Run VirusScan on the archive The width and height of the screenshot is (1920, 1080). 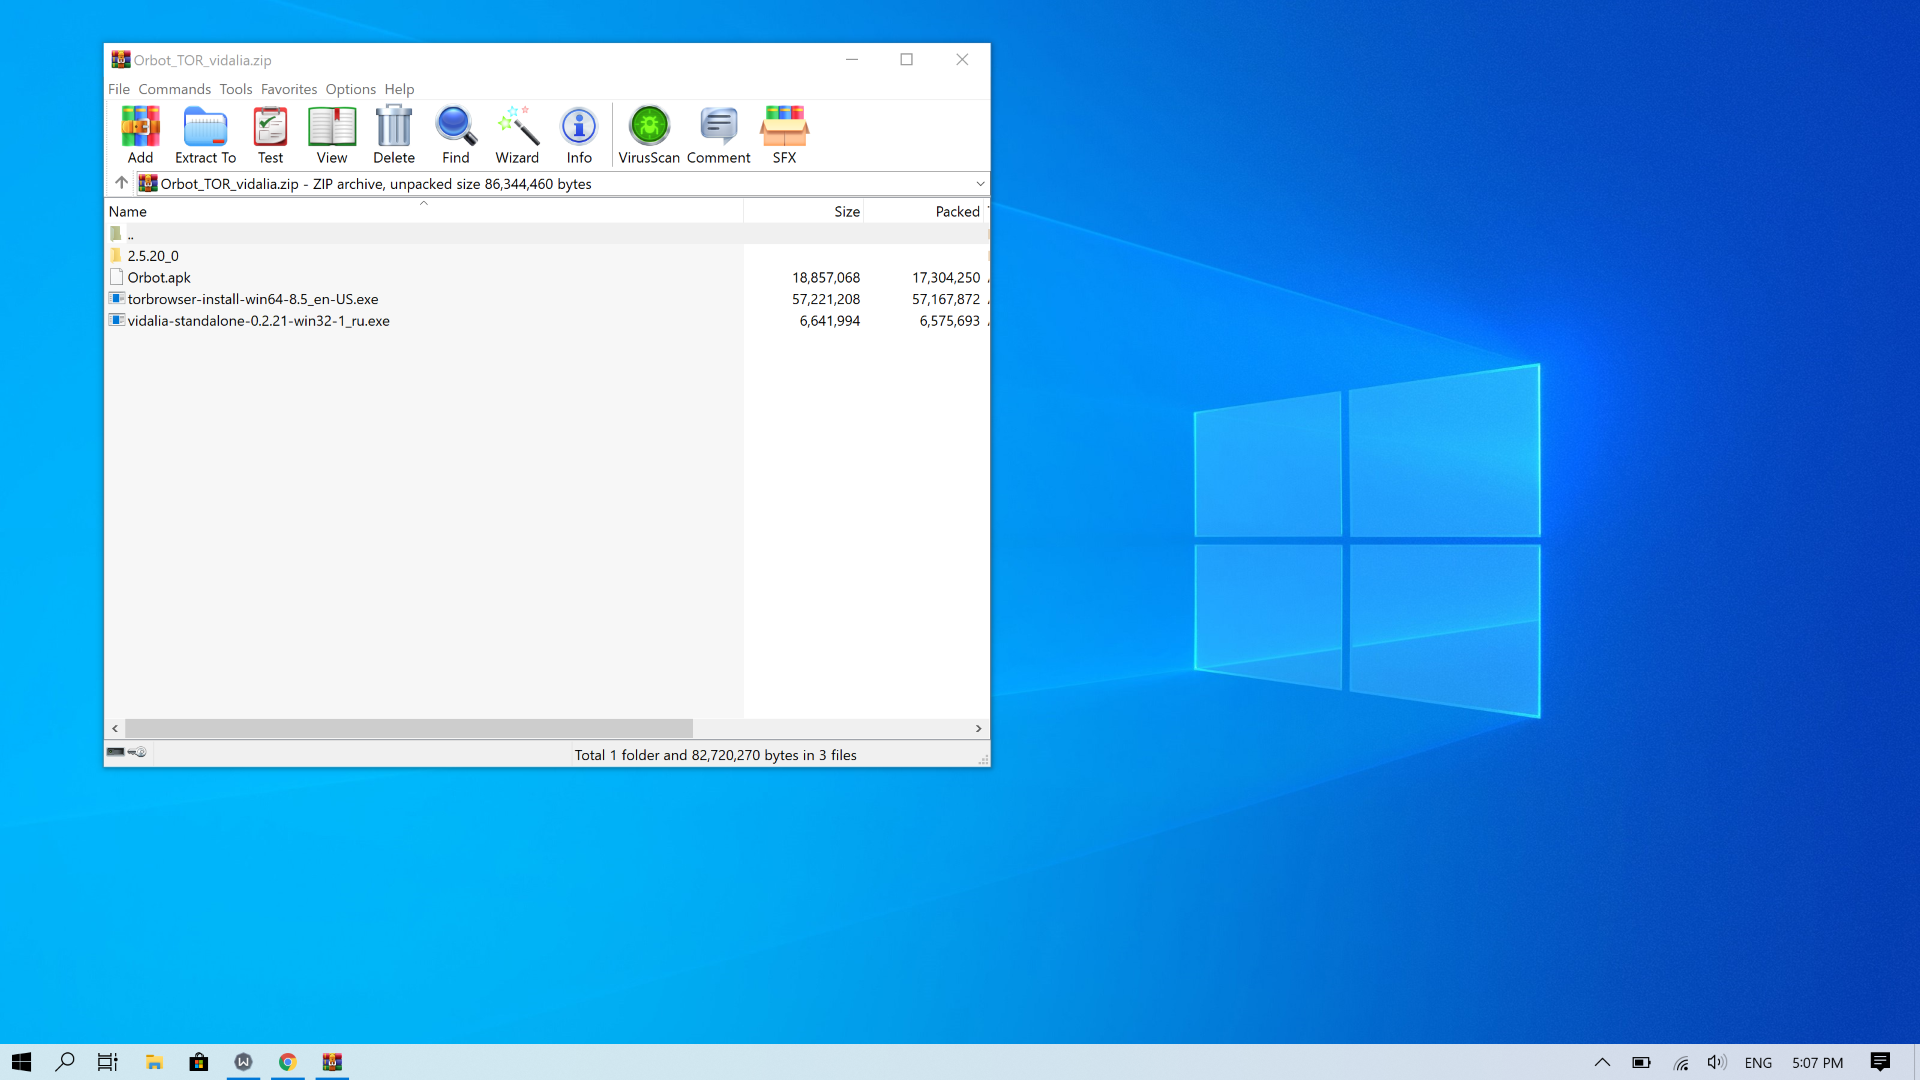[649, 134]
